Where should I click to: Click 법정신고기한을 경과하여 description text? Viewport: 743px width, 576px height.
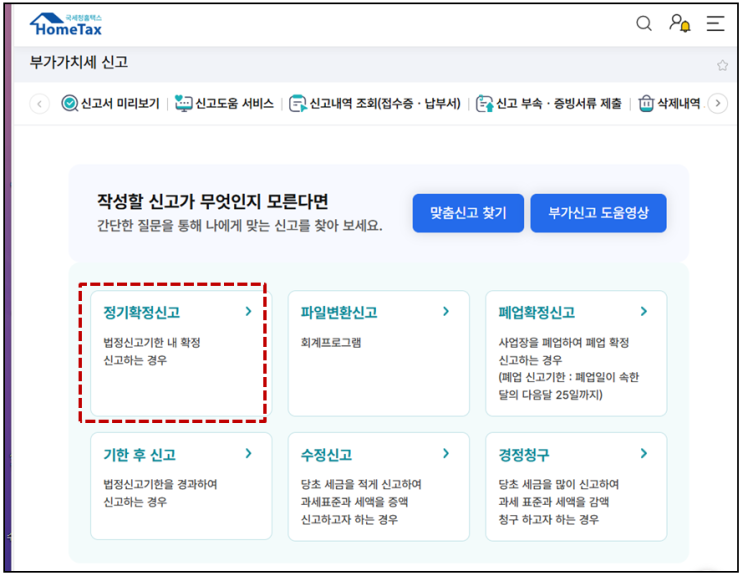(160, 493)
